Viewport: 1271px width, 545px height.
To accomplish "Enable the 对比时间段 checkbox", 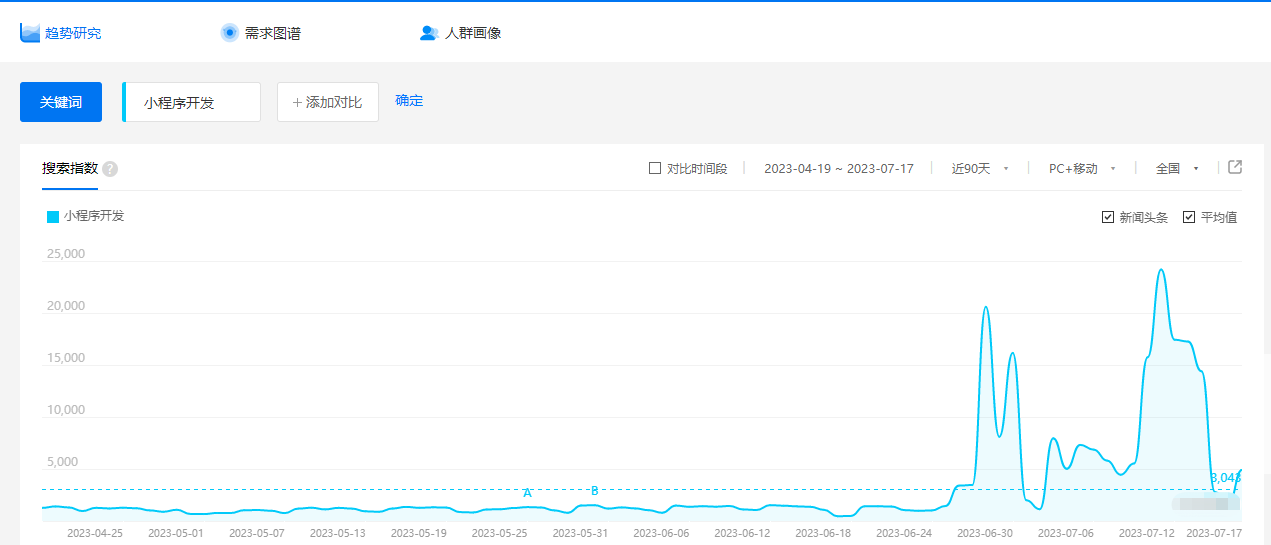I will click(655, 168).
